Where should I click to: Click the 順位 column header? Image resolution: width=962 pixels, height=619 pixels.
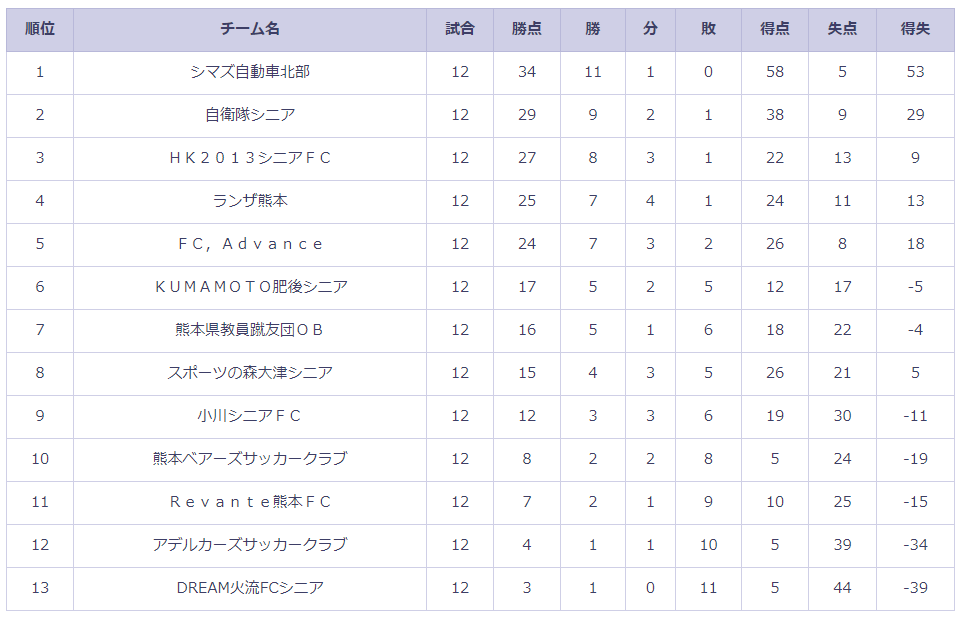coord(40,29)
